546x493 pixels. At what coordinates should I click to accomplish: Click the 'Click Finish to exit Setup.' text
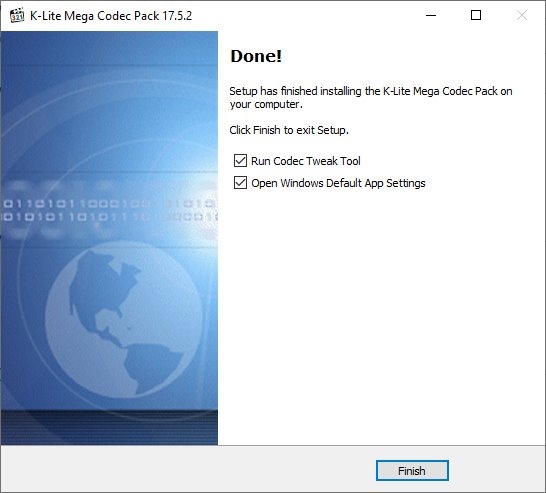coord(289,130)
